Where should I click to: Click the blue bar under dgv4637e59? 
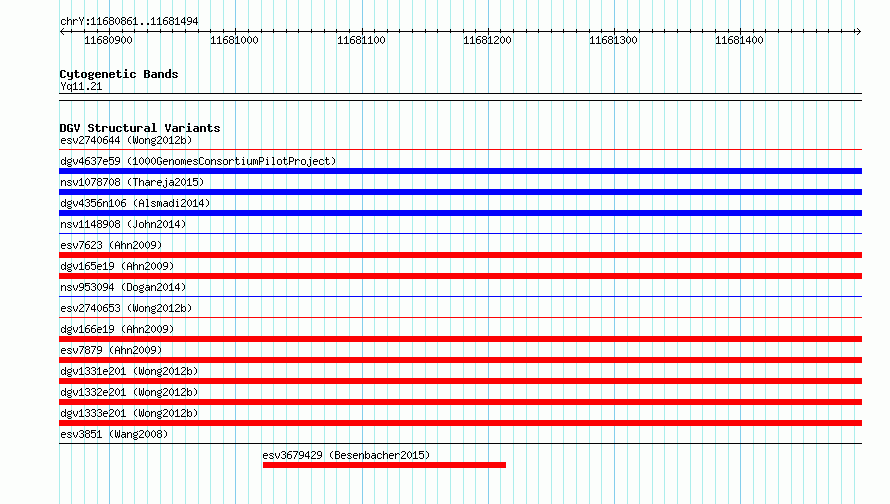(460, 171)
